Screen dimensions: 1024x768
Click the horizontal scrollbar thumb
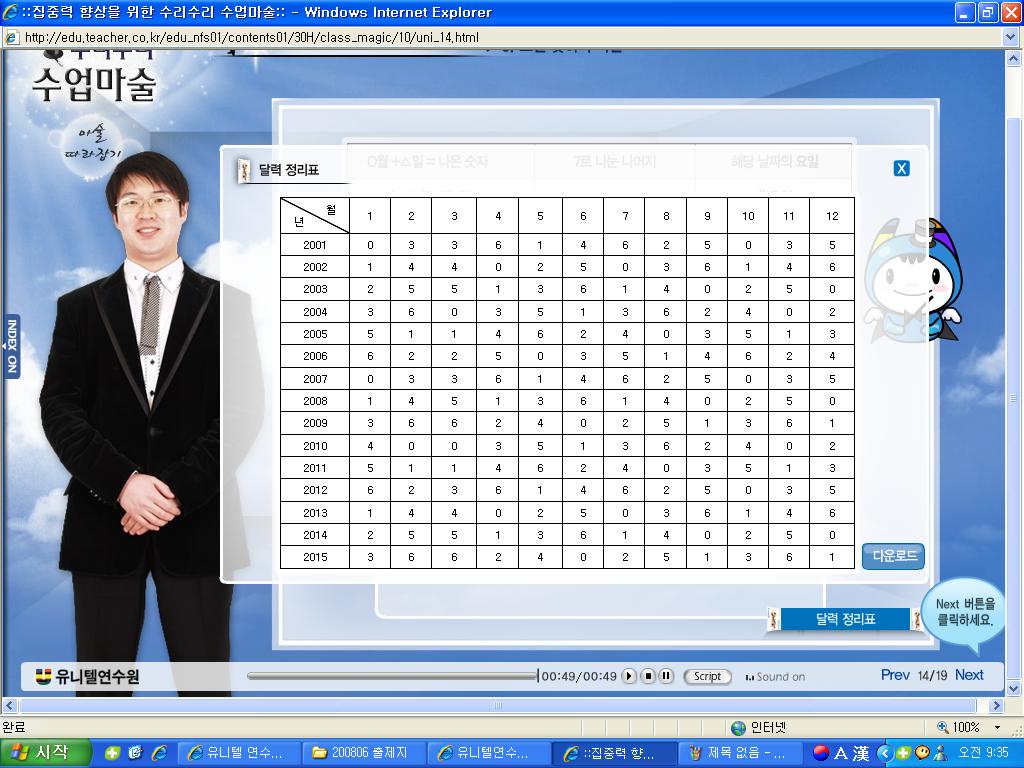coord(498,705)
